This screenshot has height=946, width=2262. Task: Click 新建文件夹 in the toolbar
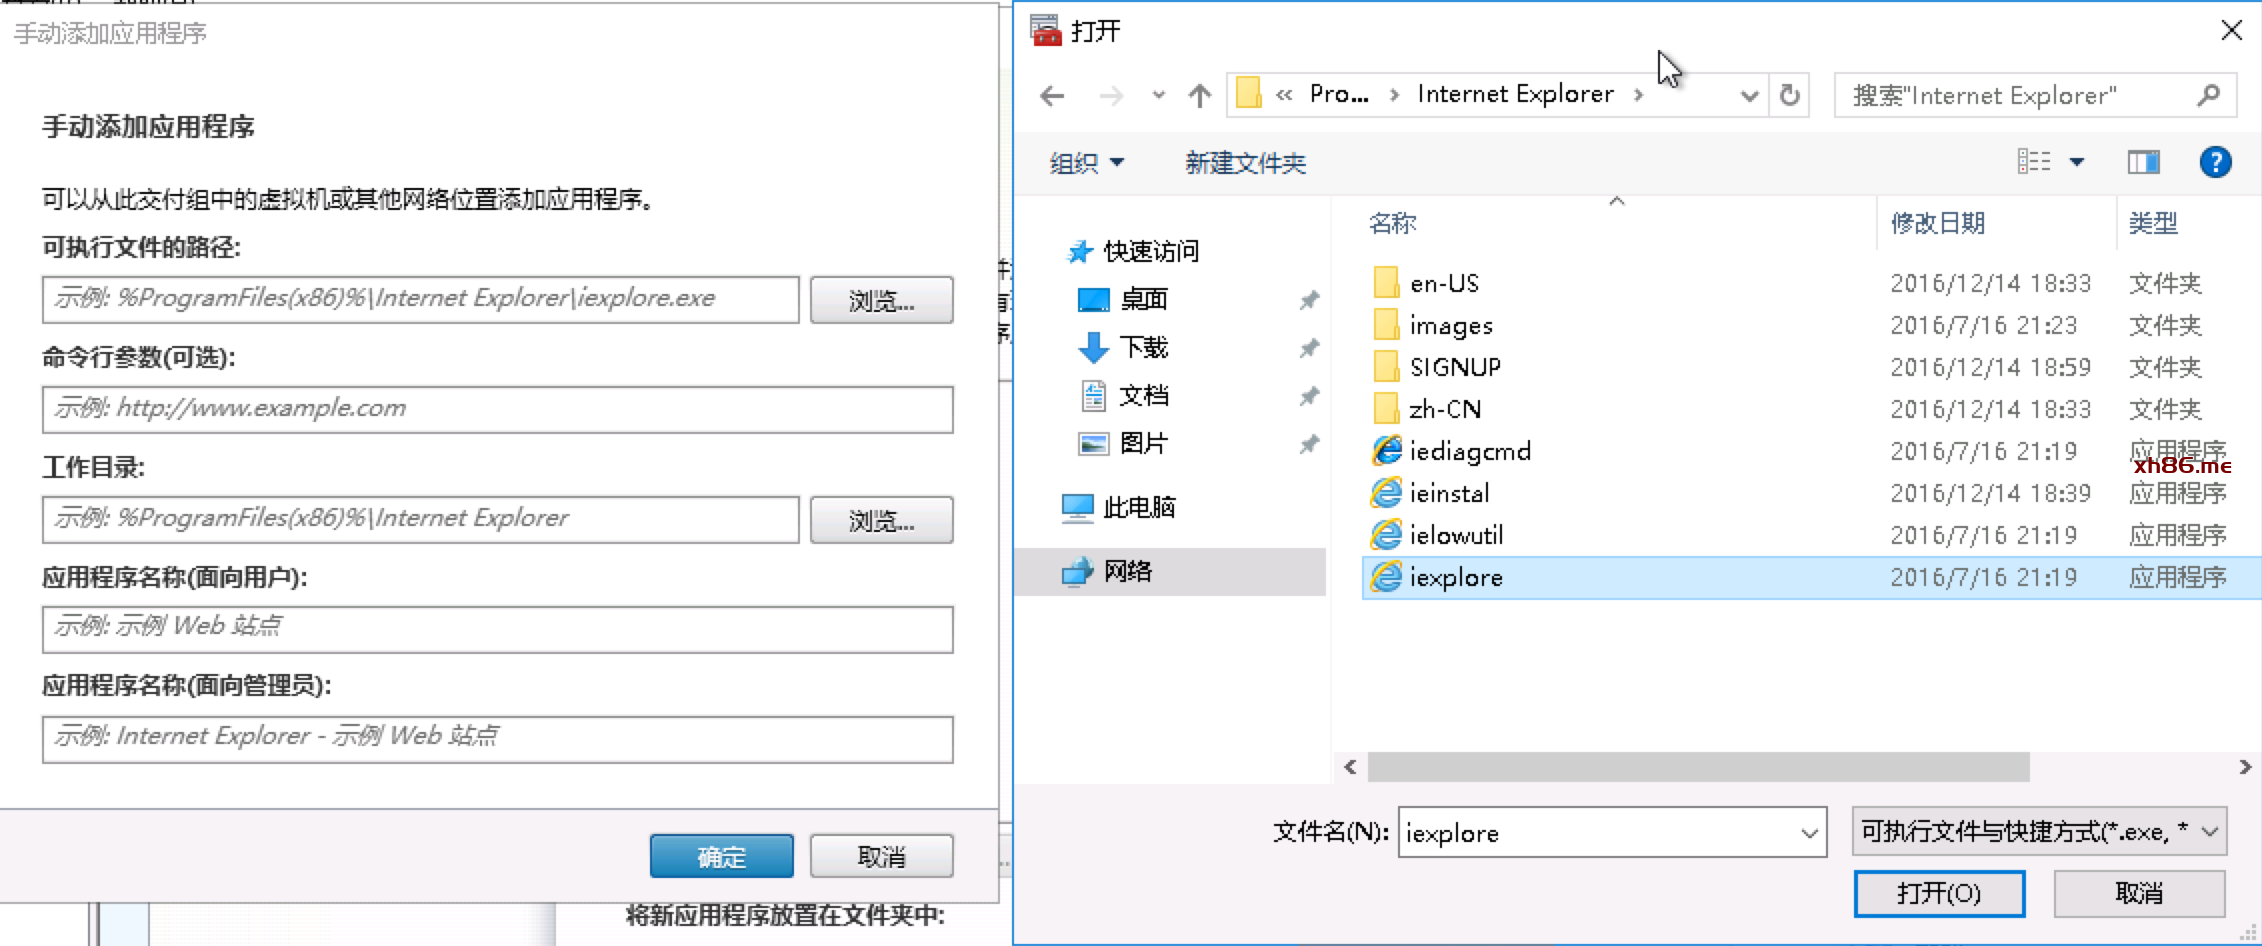tap(1245, 163)
